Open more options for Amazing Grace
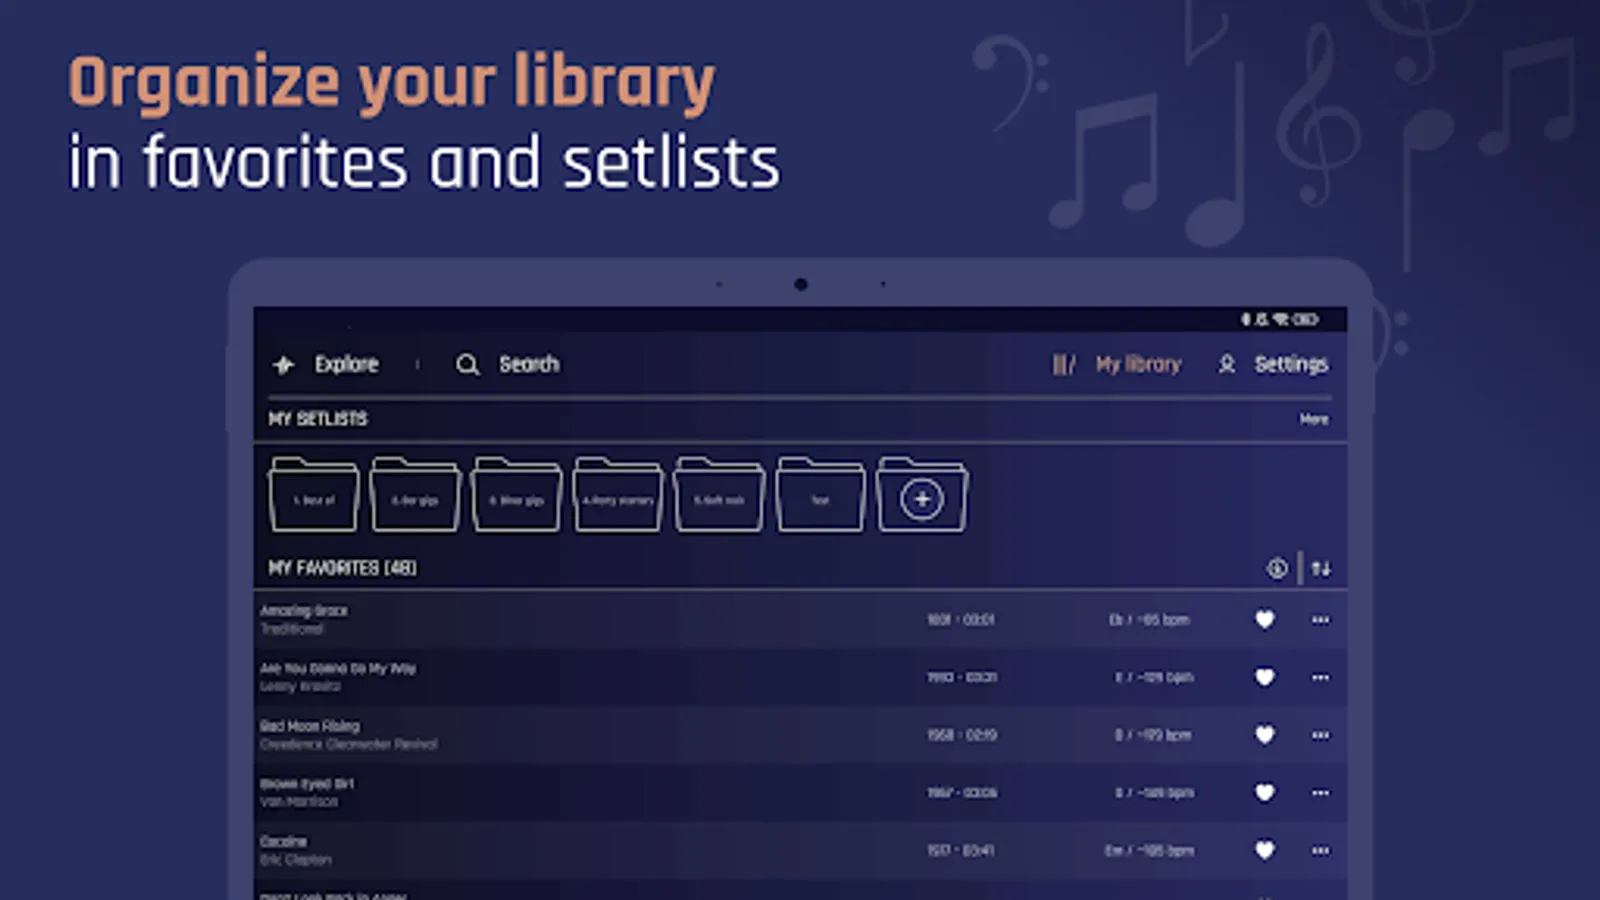Image resolution: width=1600 pixels, height=900 pixels. pyautogui.click(x=1321, y=620)
